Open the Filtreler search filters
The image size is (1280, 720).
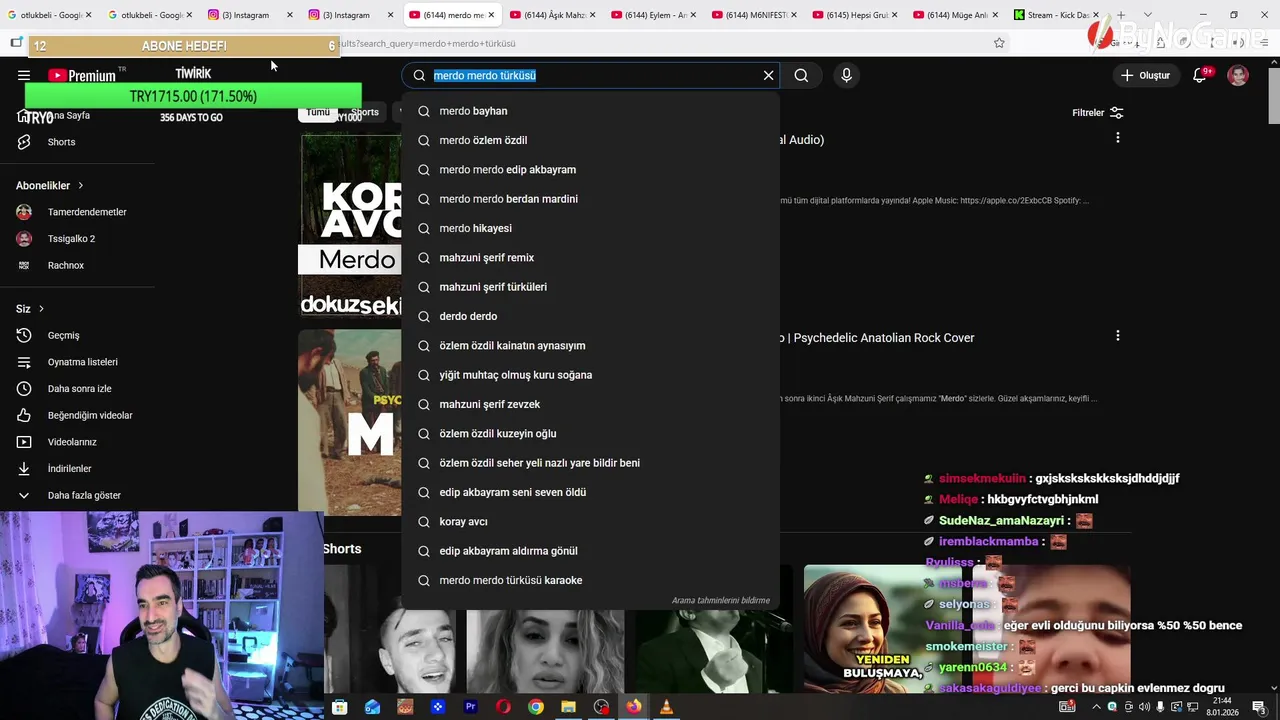(1098, 113)
